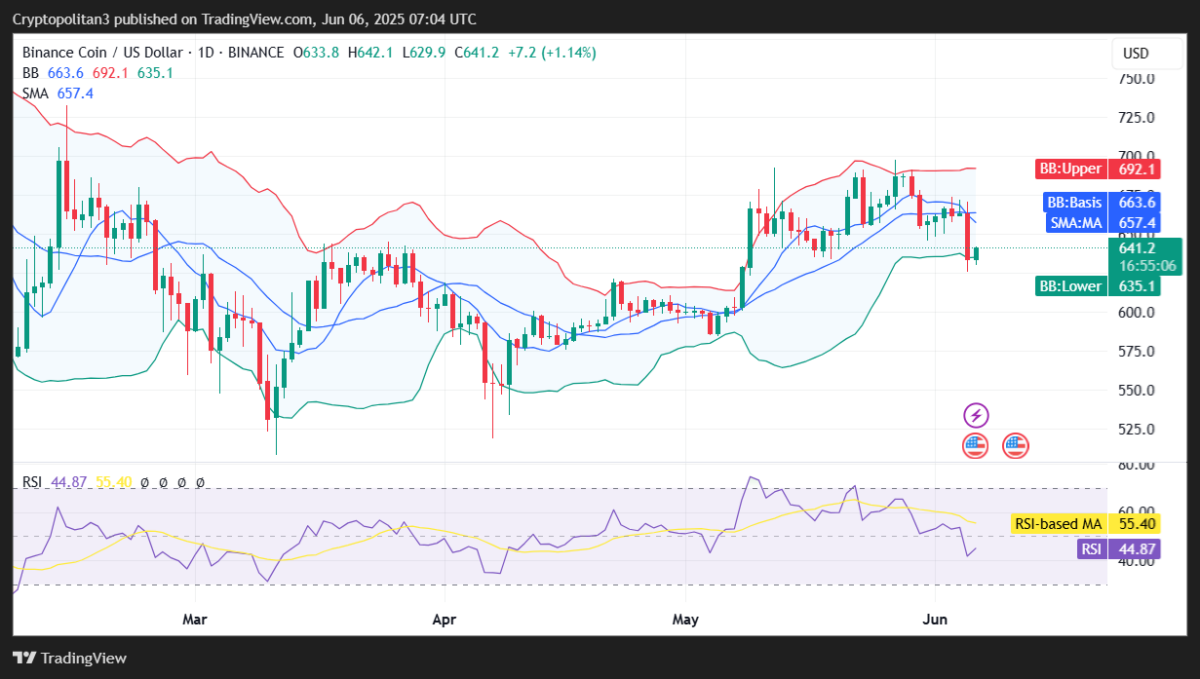
Task: Click the May label on time axis
Action: pos(685,619)
